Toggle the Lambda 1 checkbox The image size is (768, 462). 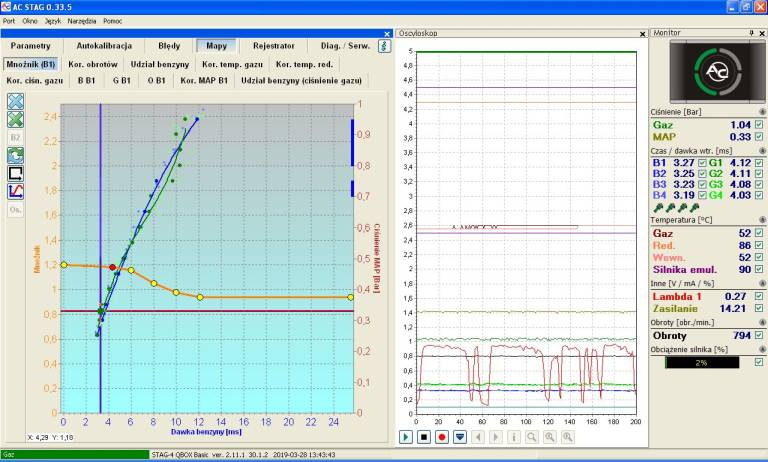coord(759,296)
